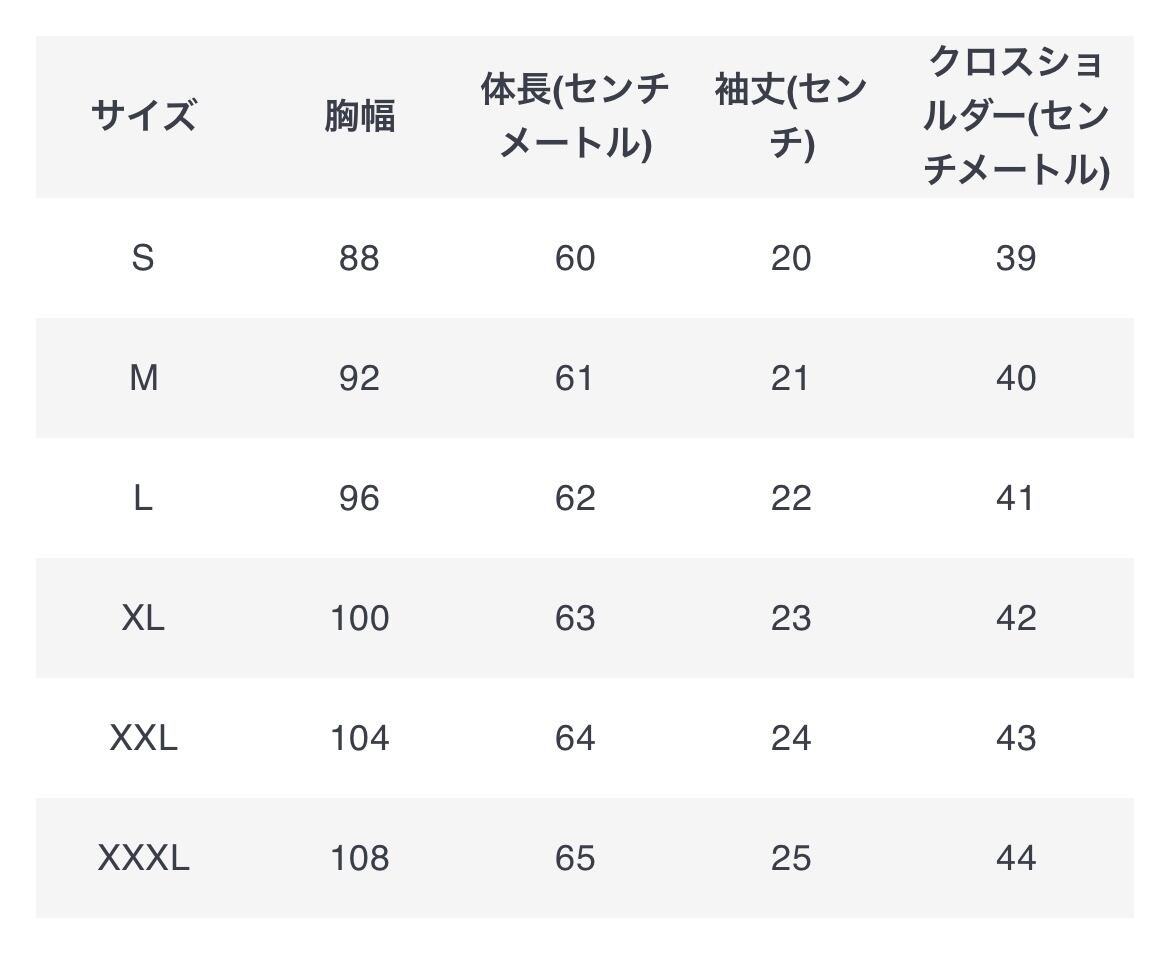This screenshot has width=1170, height=966.
Task: Select the XXXL size cell
Action: (x=143, y=858)
